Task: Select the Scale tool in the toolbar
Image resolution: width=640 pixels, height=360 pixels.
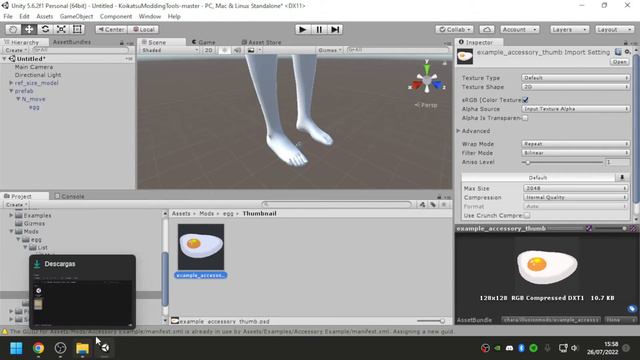Action: coord(61,29)
